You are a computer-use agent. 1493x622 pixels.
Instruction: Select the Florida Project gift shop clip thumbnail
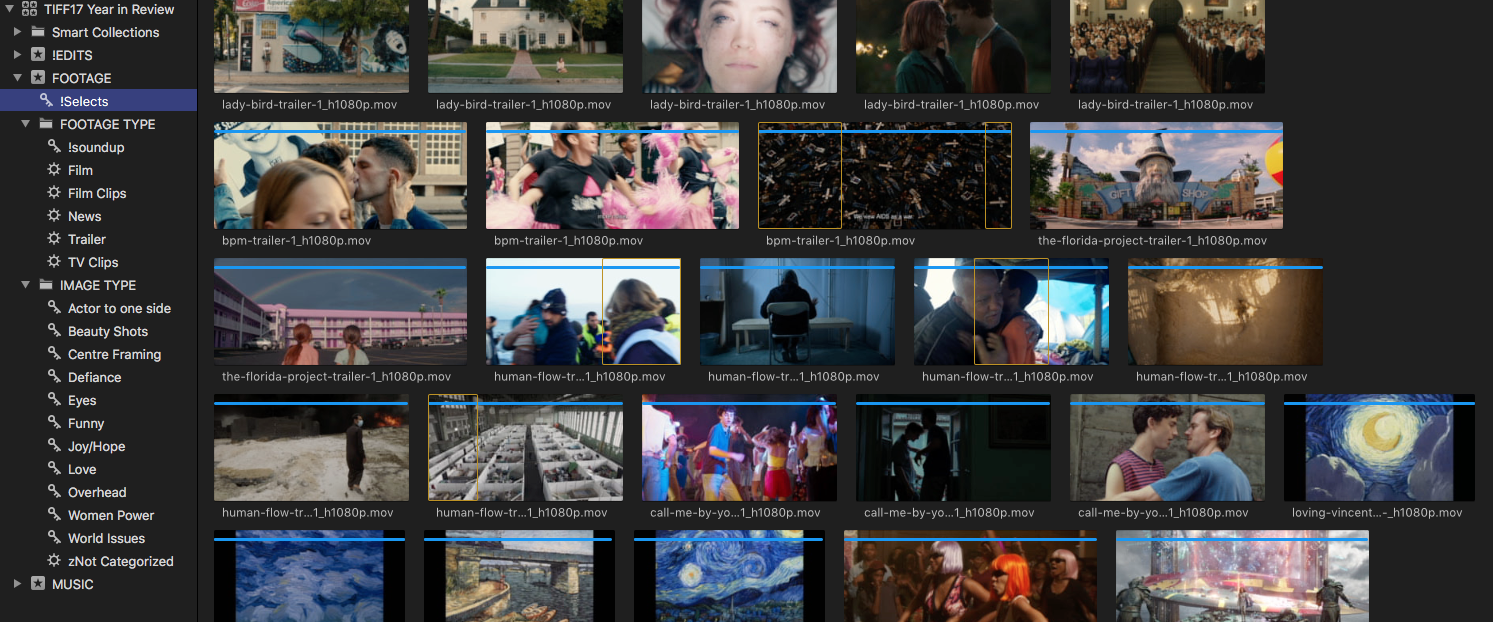click(1156, 176)
